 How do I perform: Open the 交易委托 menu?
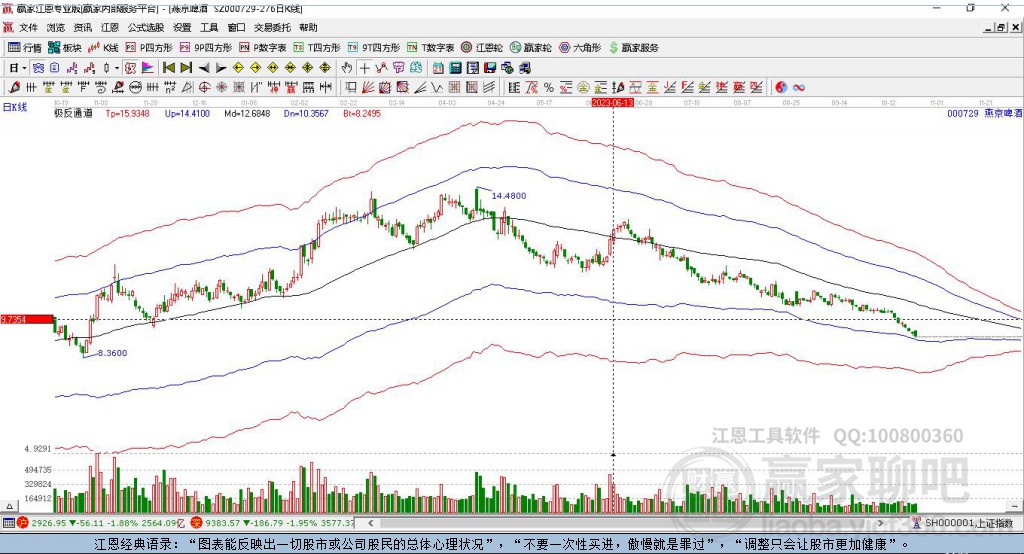[272, 27]
